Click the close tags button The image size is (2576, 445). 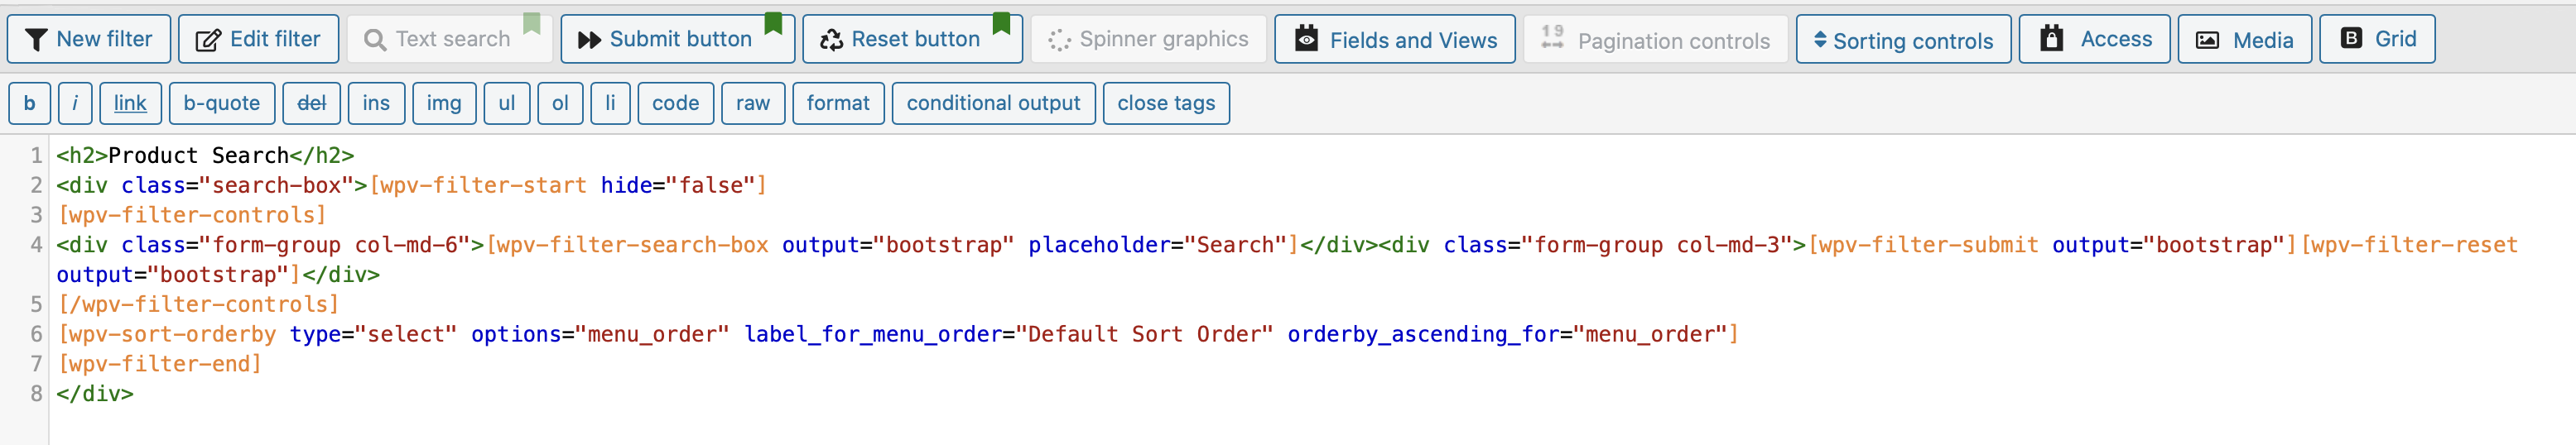pos(1166,103)
